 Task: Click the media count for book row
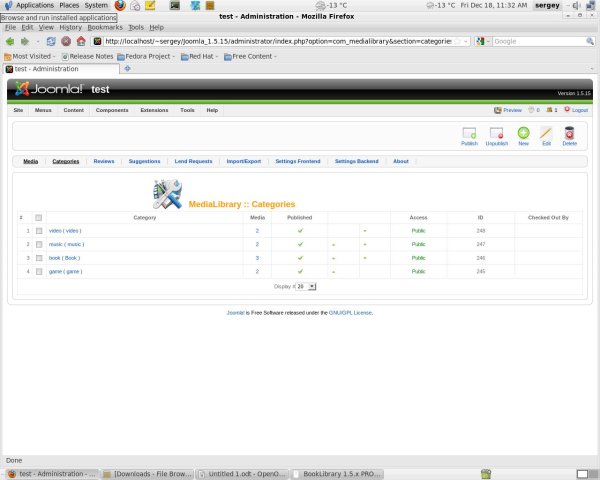(257, 258)
